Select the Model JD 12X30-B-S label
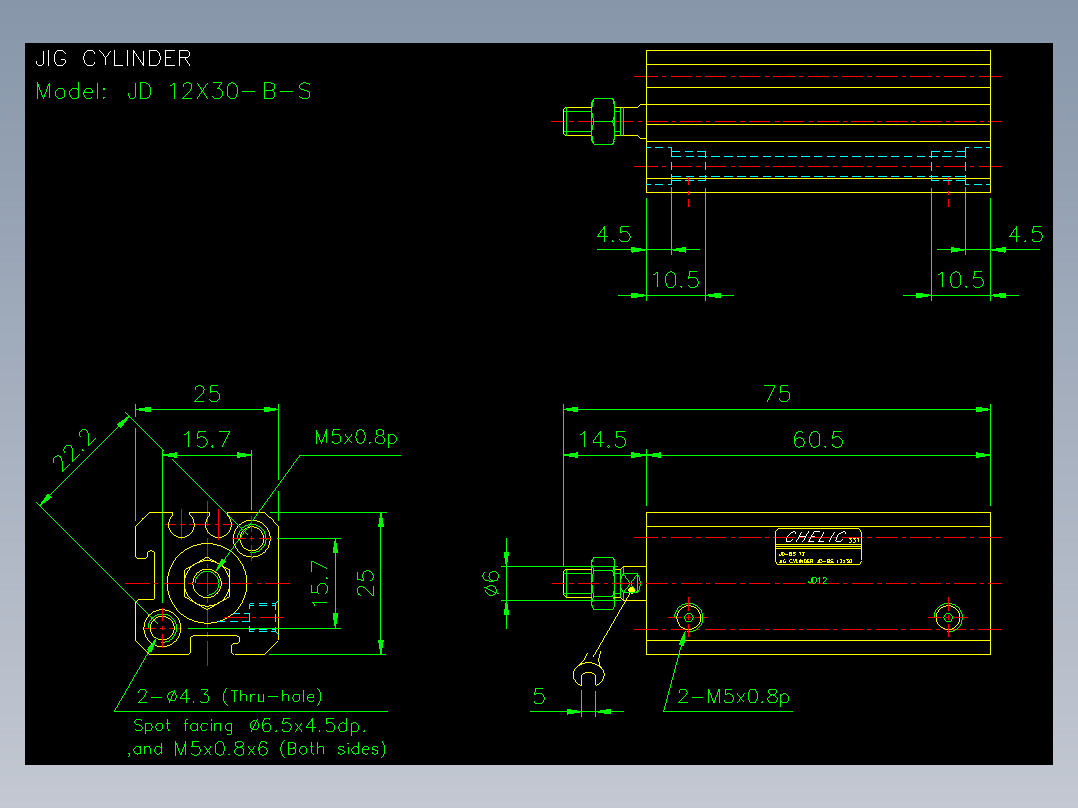This screenshot has width=1078, height=808. coord(173,91)
